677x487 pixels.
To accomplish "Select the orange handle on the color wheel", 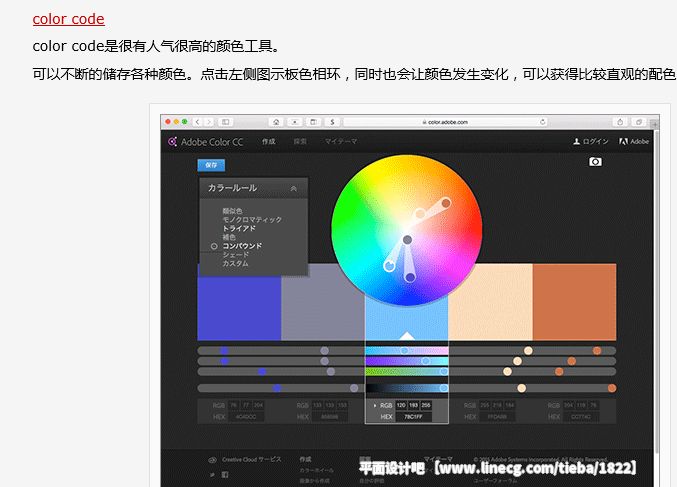I will click(446, 202).
